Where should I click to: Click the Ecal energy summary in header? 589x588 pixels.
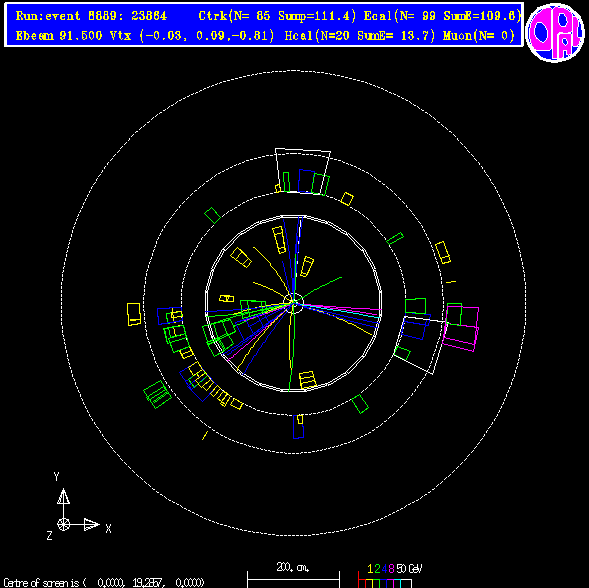[443, 16]
